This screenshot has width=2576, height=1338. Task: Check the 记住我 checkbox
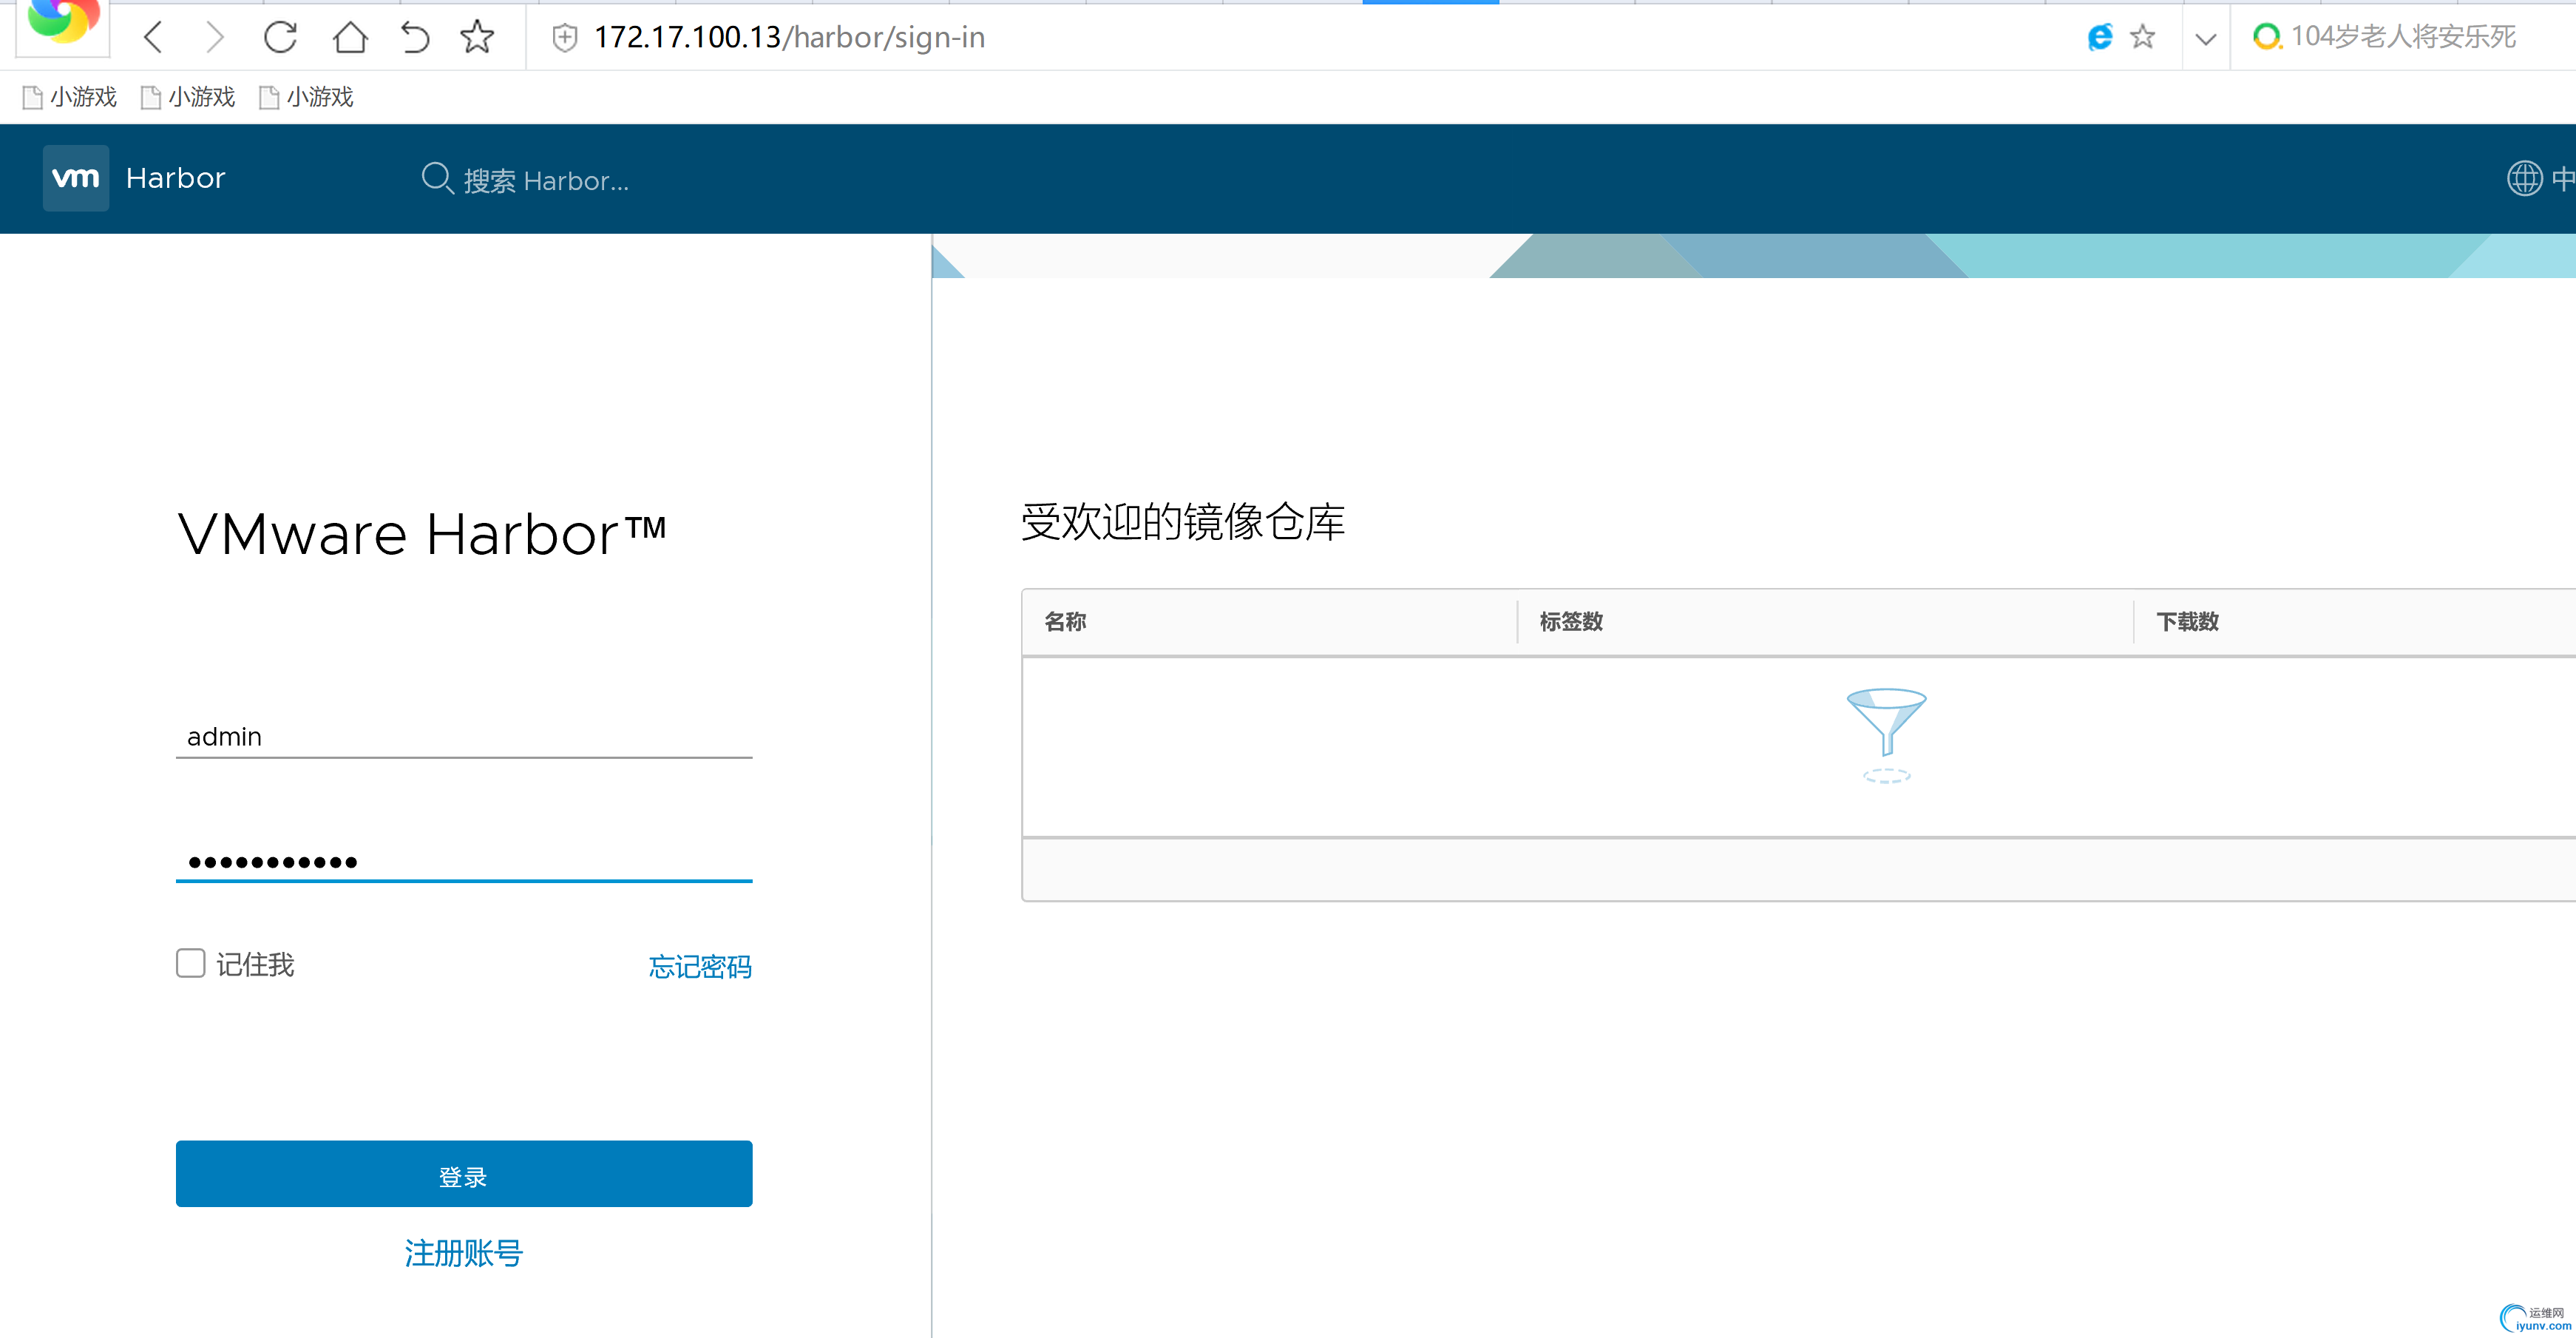190,963
